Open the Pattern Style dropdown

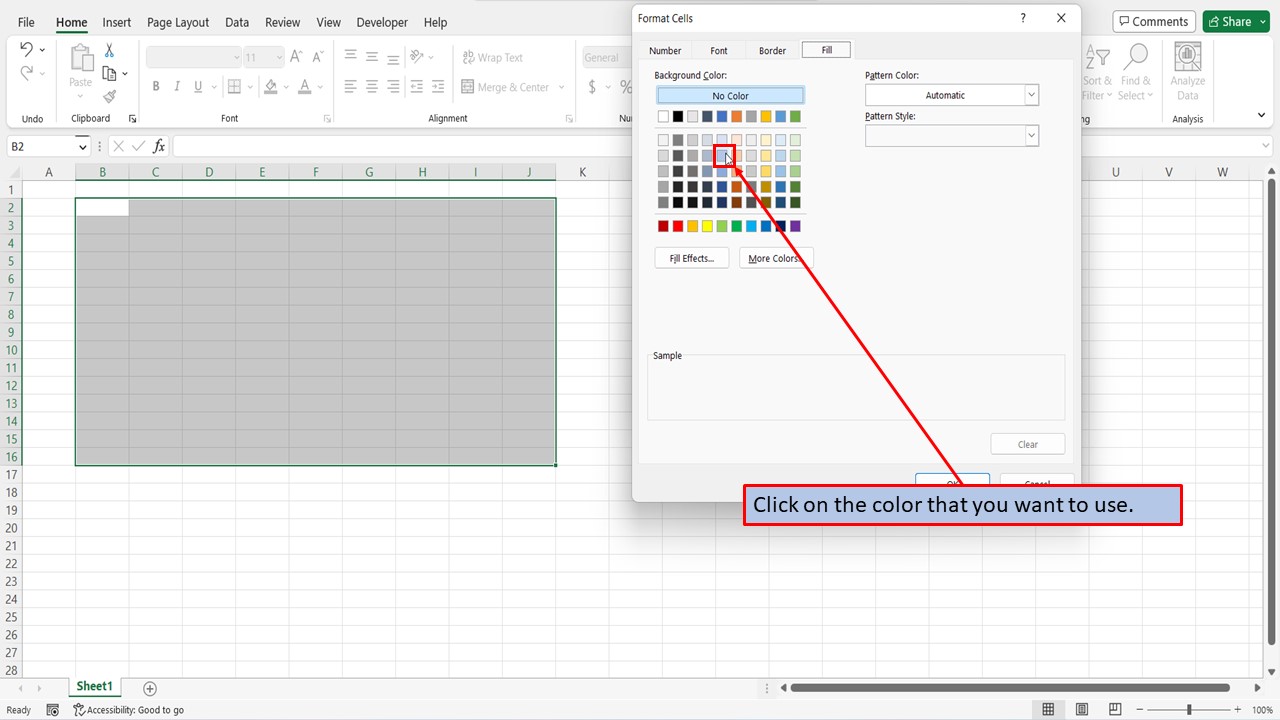pyautogui.click(x=1031, y=135)
